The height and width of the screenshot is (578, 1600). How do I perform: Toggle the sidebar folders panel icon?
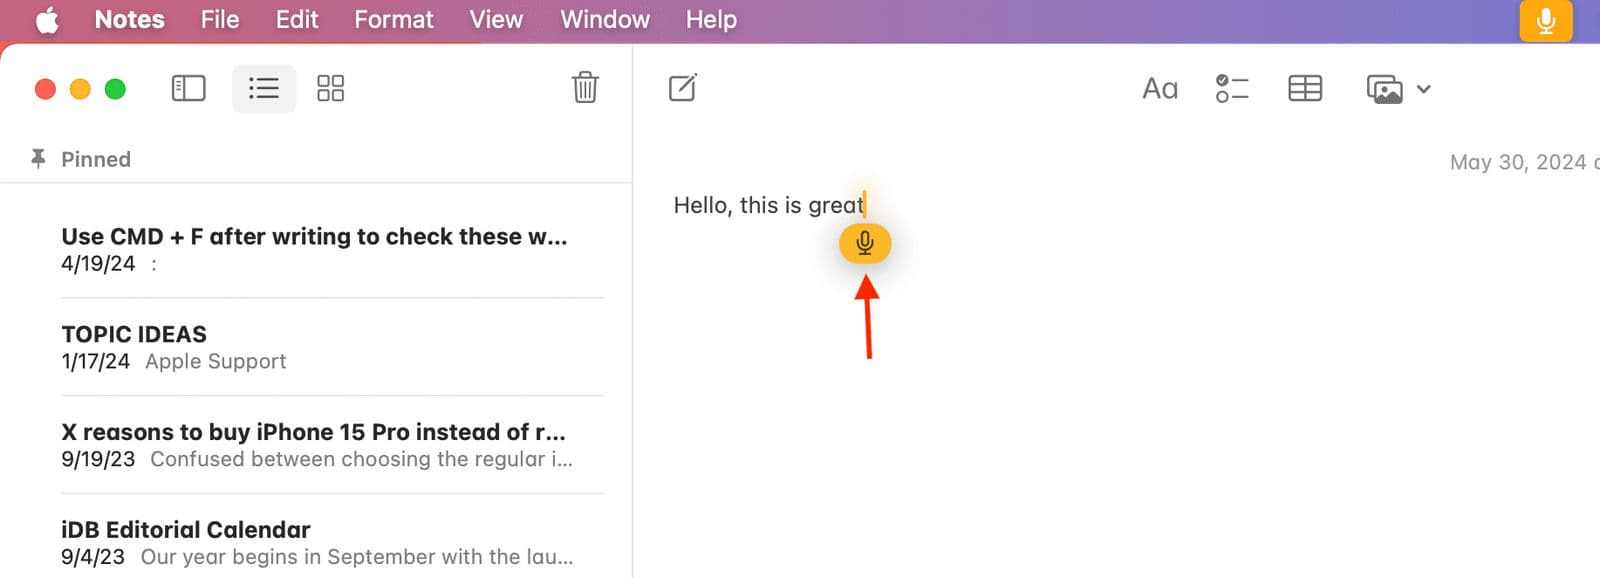tap(188, 88)
